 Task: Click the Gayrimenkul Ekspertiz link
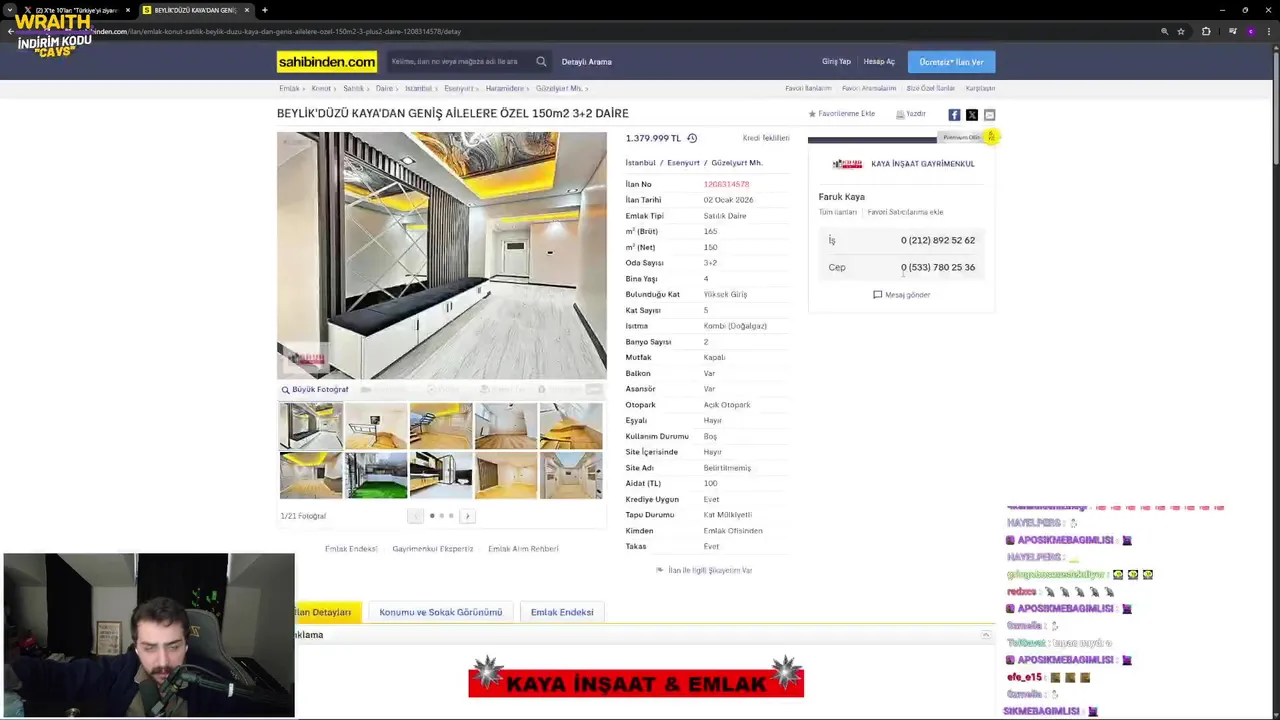(x=433, y=549)
